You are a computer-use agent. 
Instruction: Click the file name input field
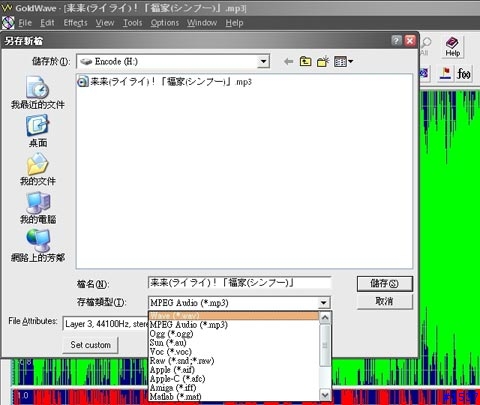coord(239,283)
